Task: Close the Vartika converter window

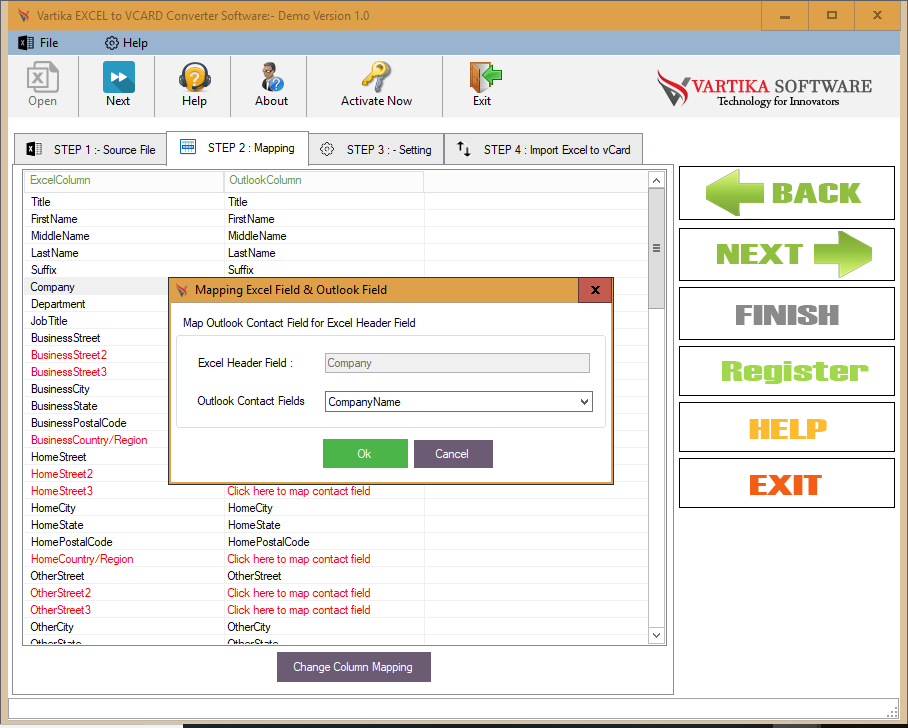Action: [877, 16]
